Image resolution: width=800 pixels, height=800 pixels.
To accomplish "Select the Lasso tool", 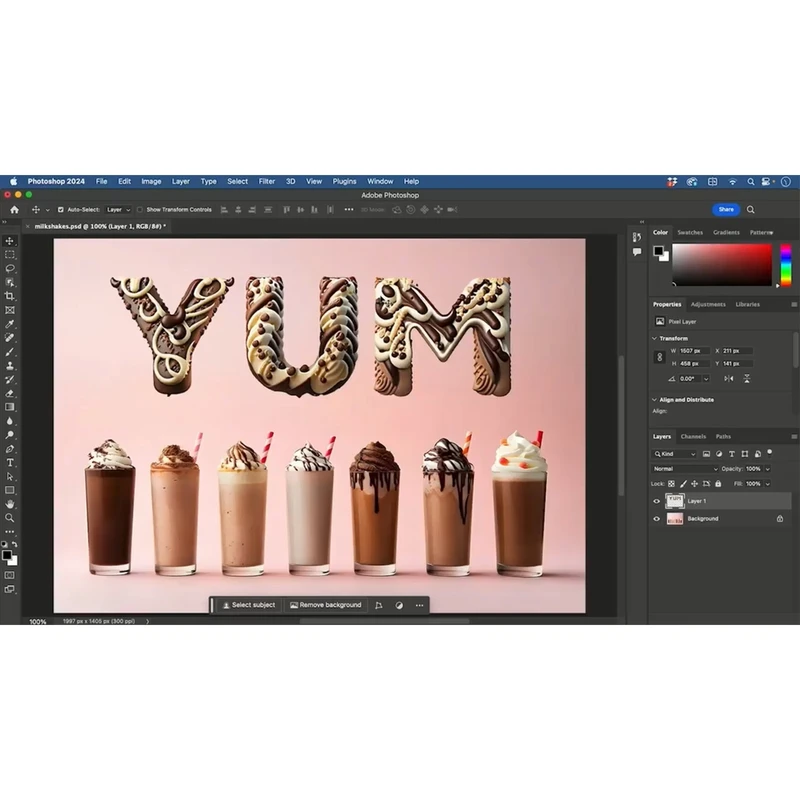I will tap(10, 269).
